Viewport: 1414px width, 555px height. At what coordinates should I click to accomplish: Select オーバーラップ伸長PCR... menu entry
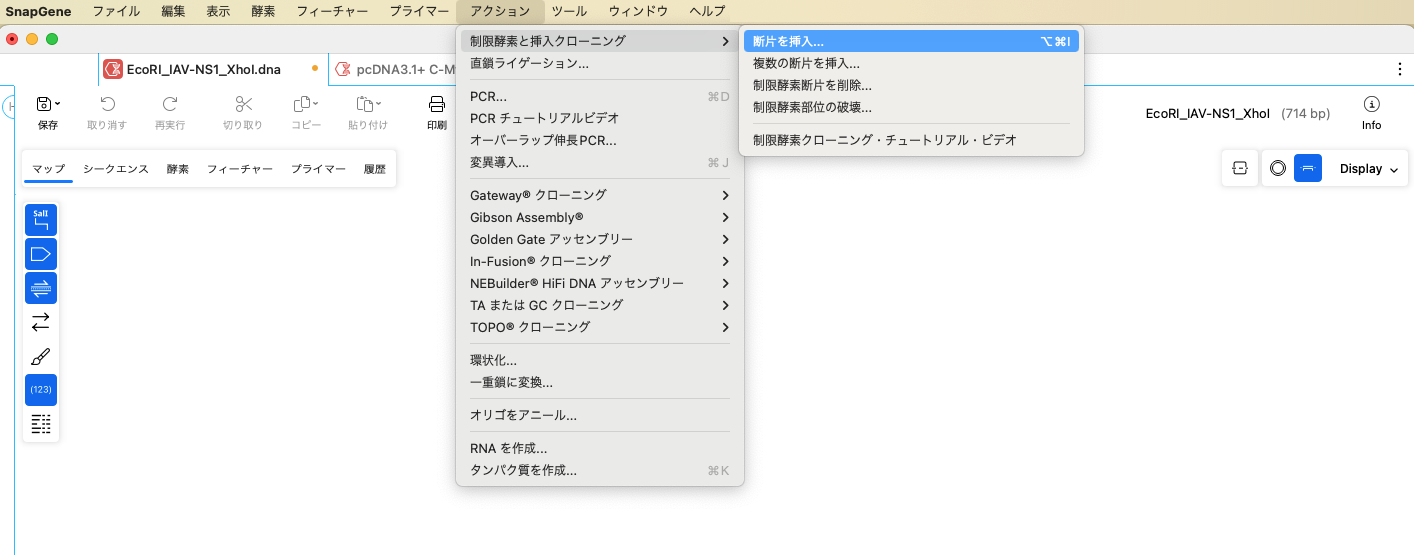click(600, 140)
